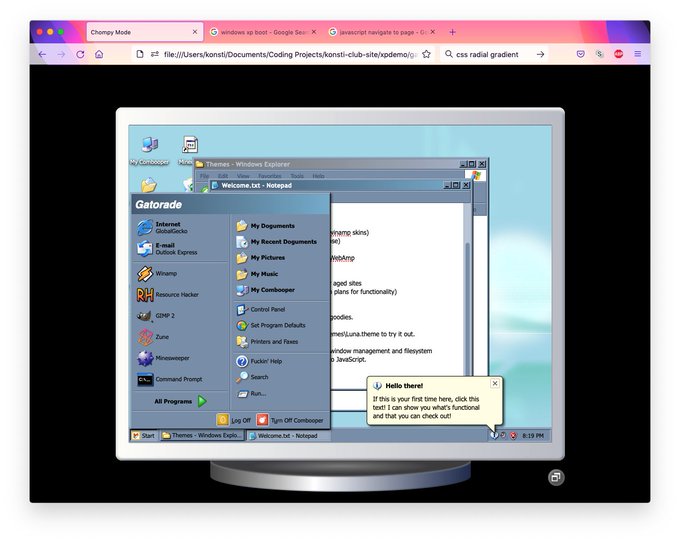Open Edit menu in Themes explorer window
This screenshot has height=542, width=680.
point(223,176)
